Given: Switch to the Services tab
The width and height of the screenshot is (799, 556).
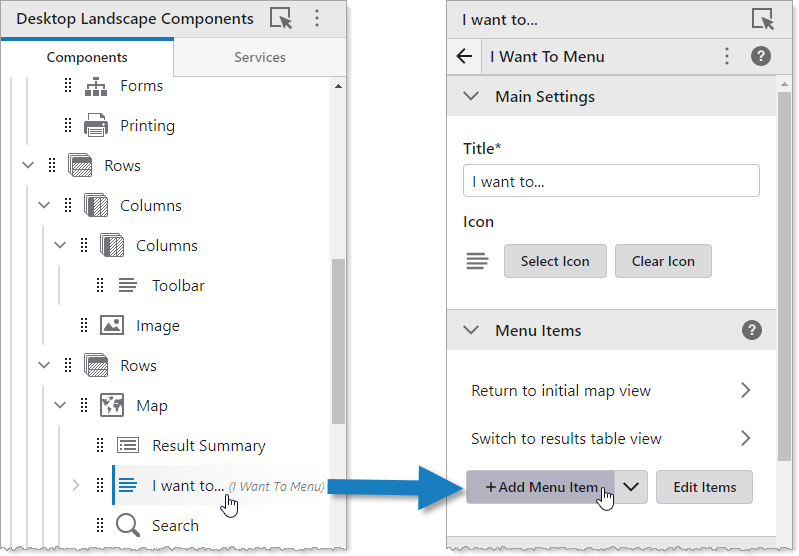Looking at the screenshot, I should (260, 57).
